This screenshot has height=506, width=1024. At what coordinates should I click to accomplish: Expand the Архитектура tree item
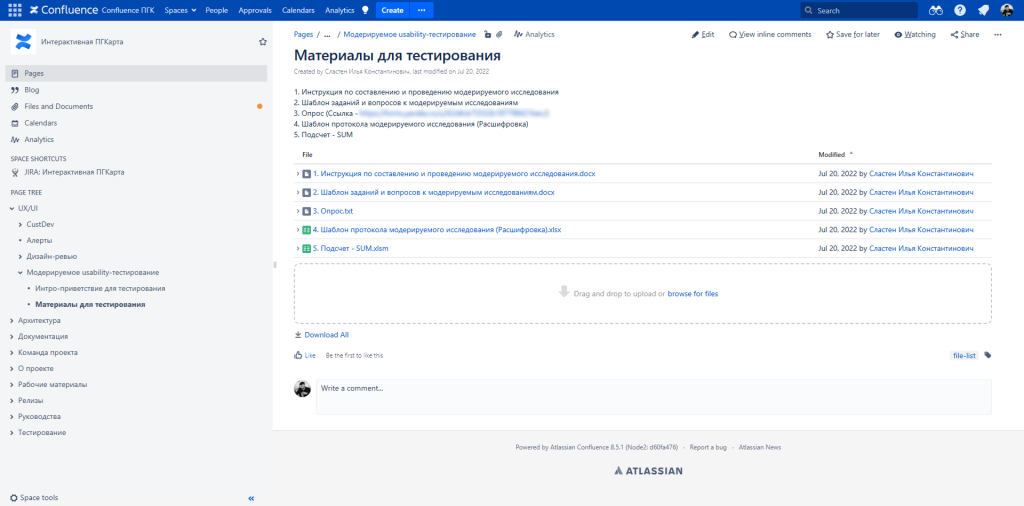pyautogui.click(x=11, y=321)
